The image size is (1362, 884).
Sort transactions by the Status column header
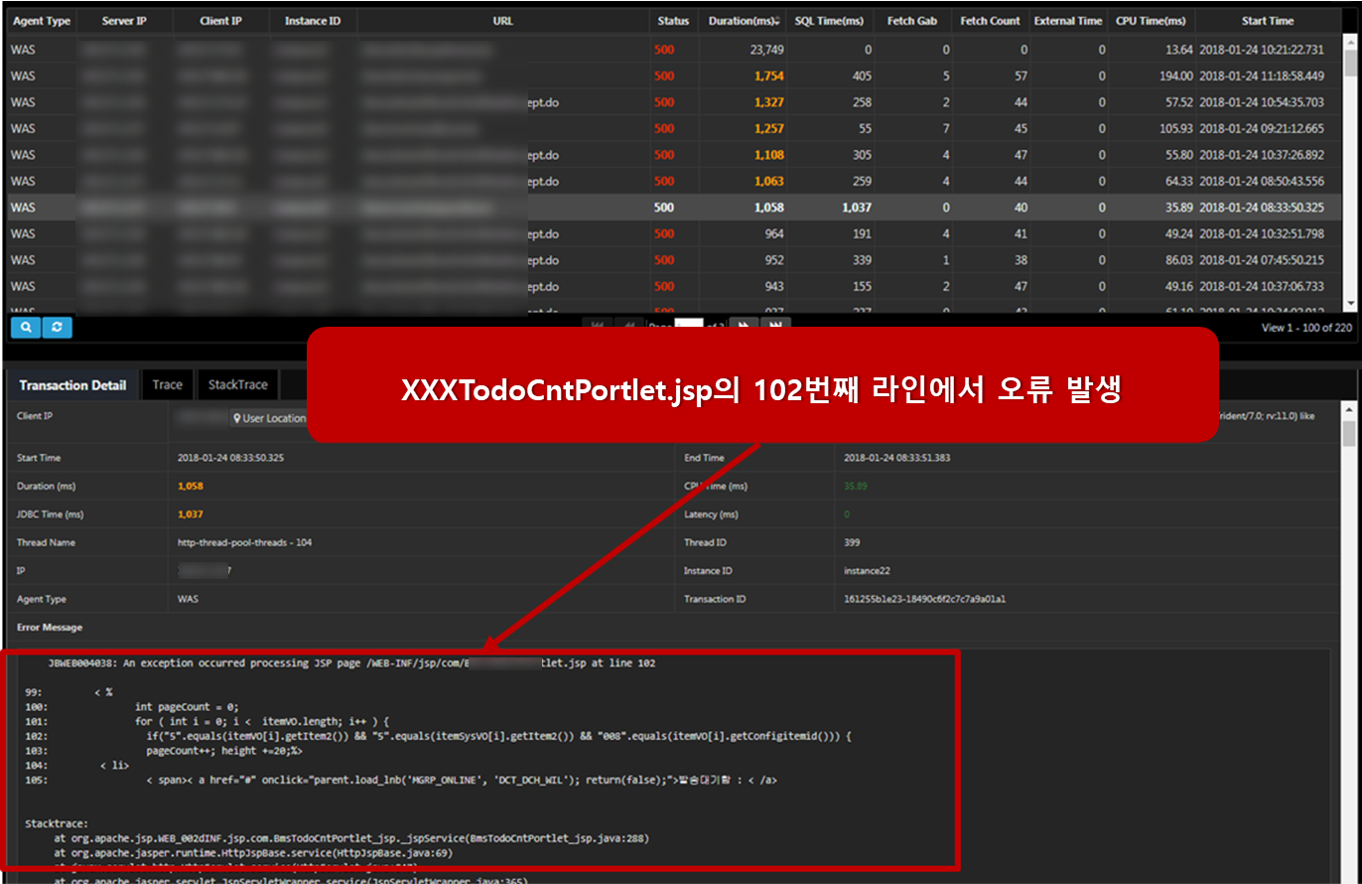tap(673, 20)
